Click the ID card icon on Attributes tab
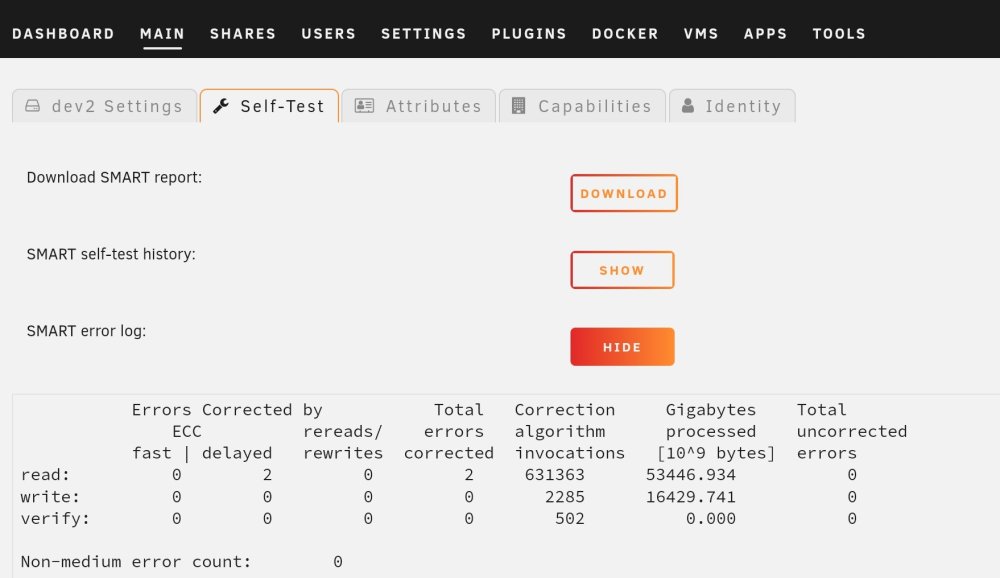Image resolution: width=1000 pixels, height=578 pixels. pos(364,106)
